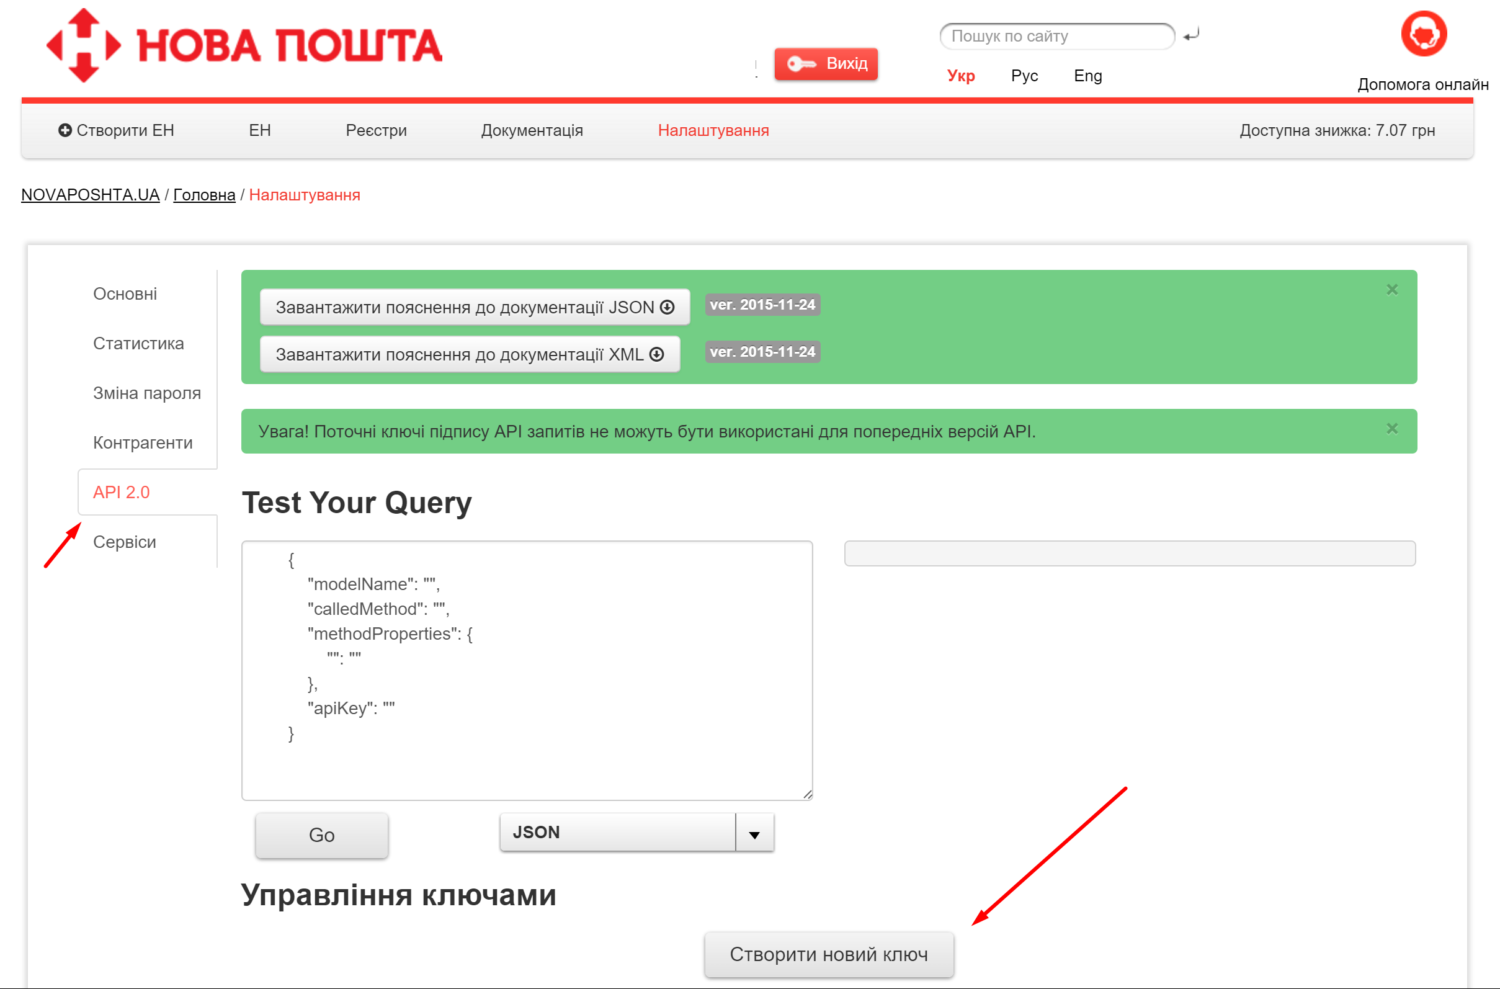Download XML documentation explanation

(x=470, y=354)
